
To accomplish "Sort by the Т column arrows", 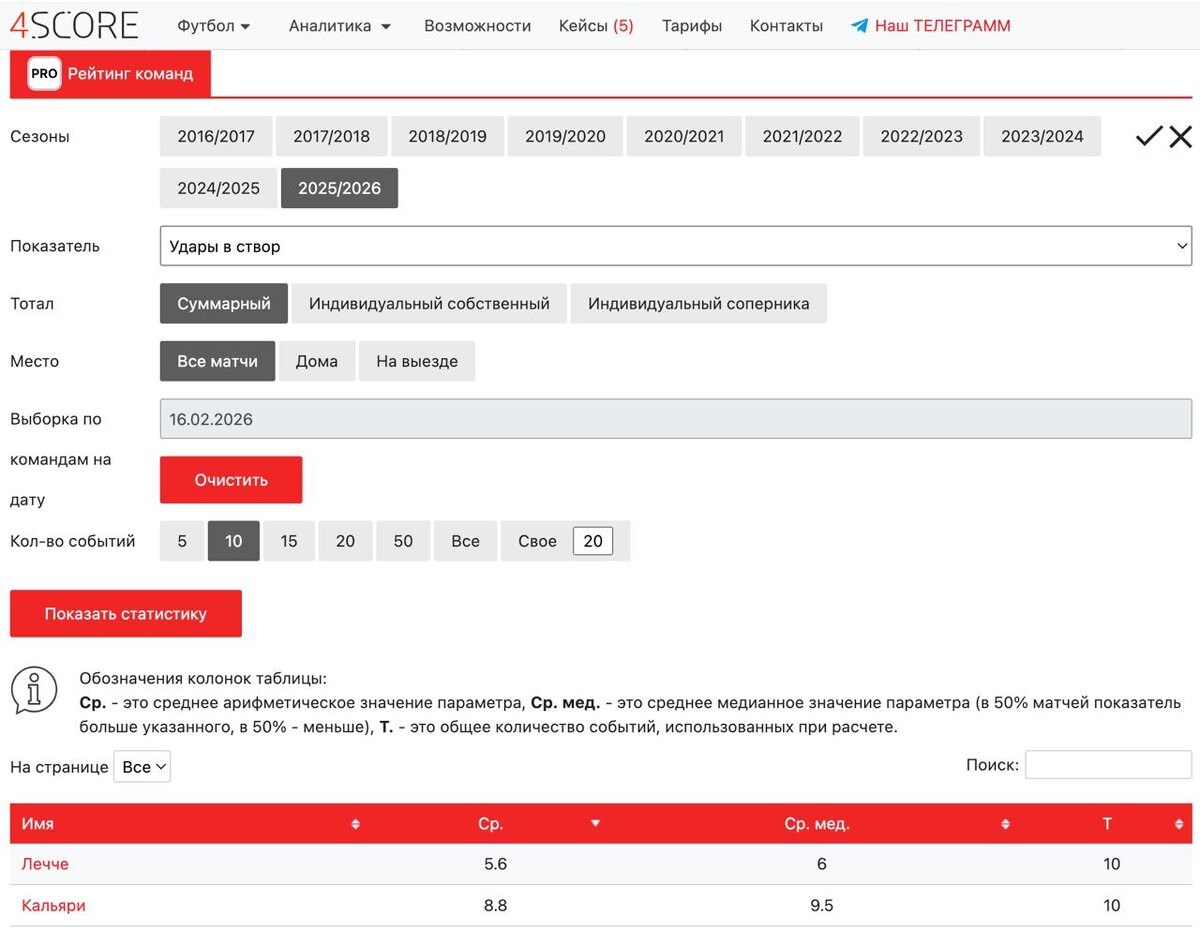I will pyautogui.click(x=1179, y=824).
